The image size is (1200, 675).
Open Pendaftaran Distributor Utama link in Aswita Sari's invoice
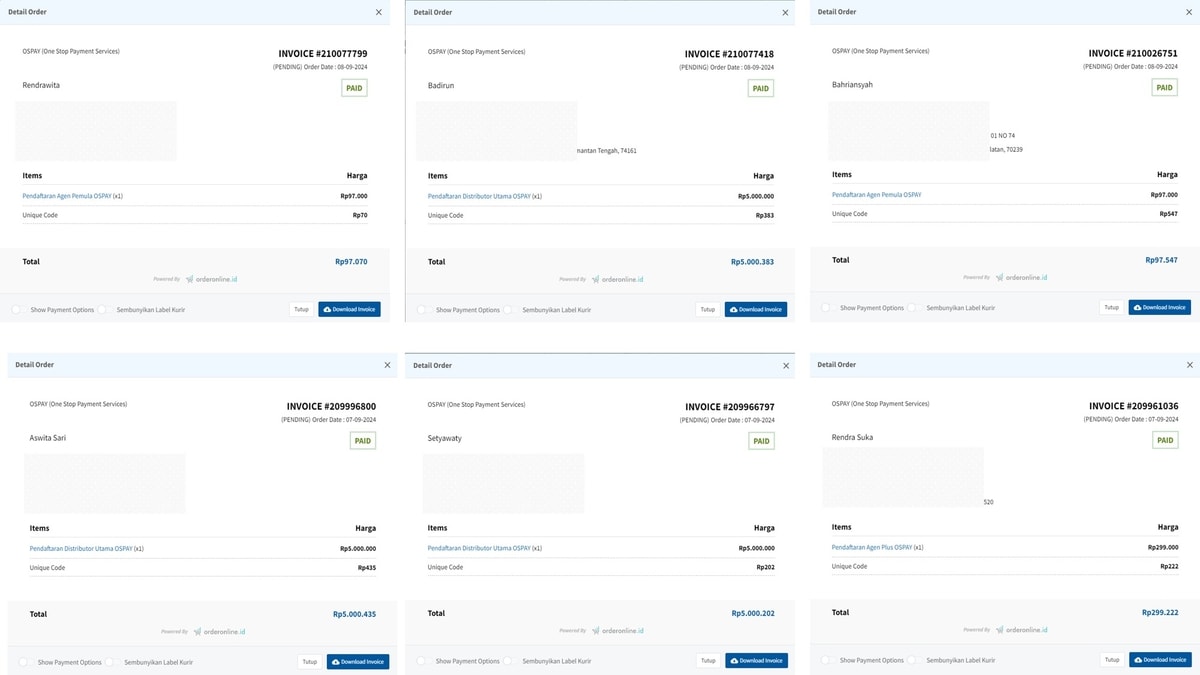[81, 548]
